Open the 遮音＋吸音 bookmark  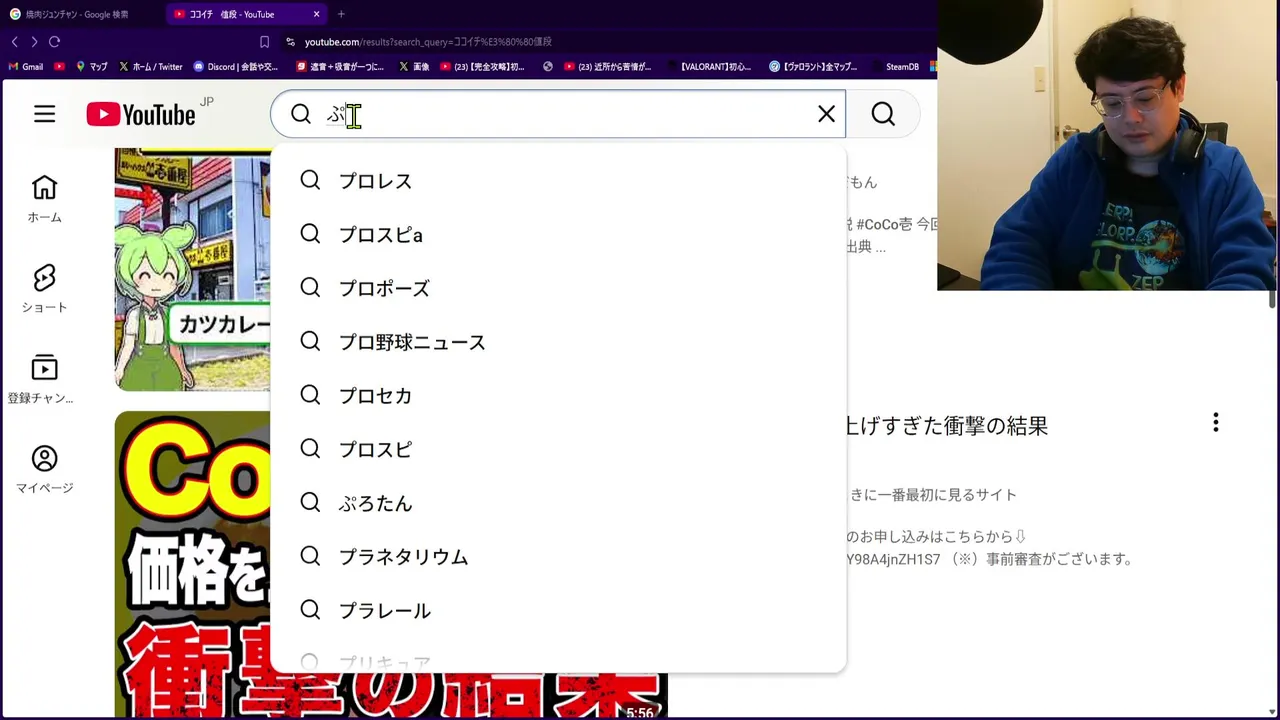coord(340,67)
